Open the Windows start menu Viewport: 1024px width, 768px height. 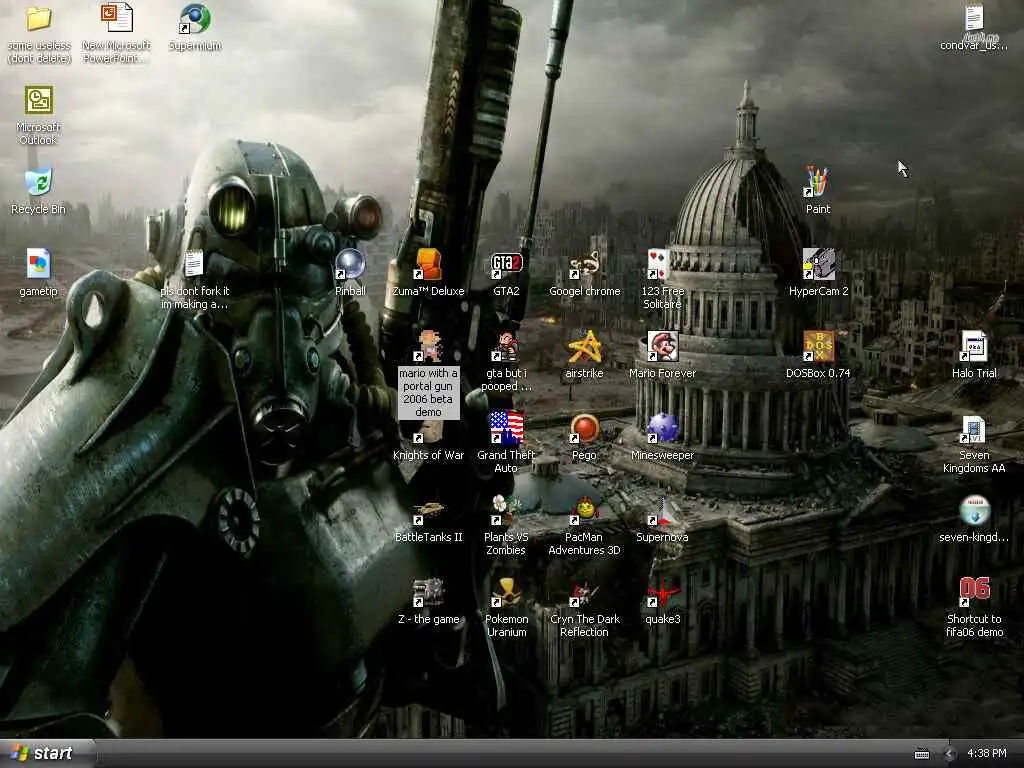pyautogui.click(x=48, y=754)
